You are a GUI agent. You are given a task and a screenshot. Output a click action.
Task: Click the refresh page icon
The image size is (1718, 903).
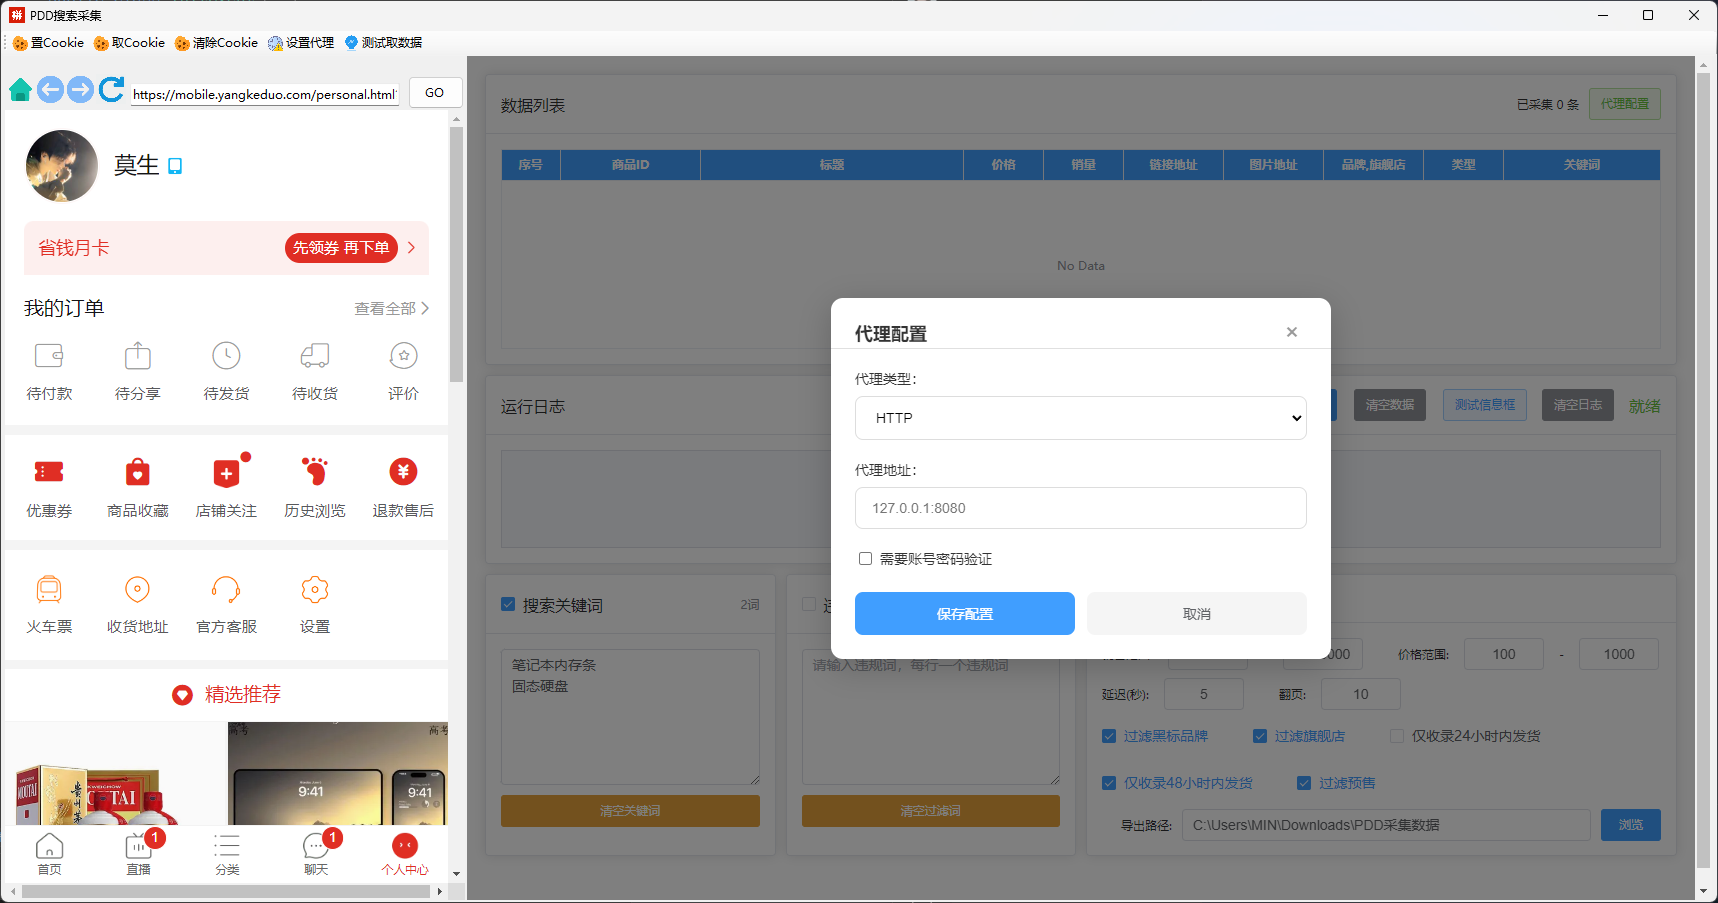tap(111, 90)
